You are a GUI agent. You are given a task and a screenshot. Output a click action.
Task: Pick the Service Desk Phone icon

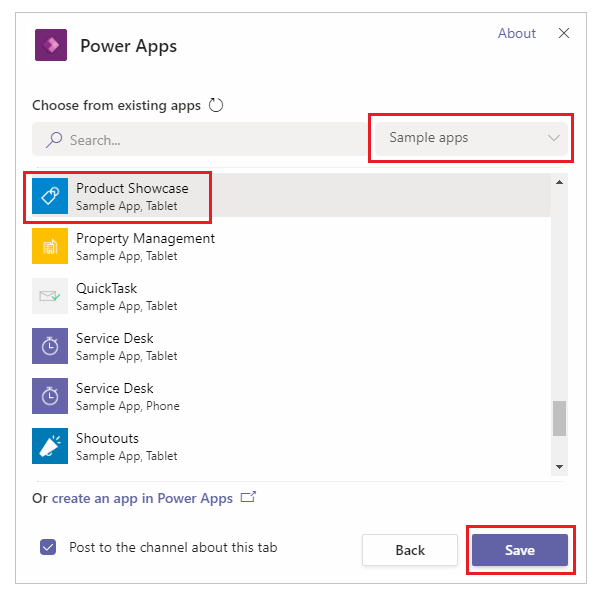[x=50, y=396]
